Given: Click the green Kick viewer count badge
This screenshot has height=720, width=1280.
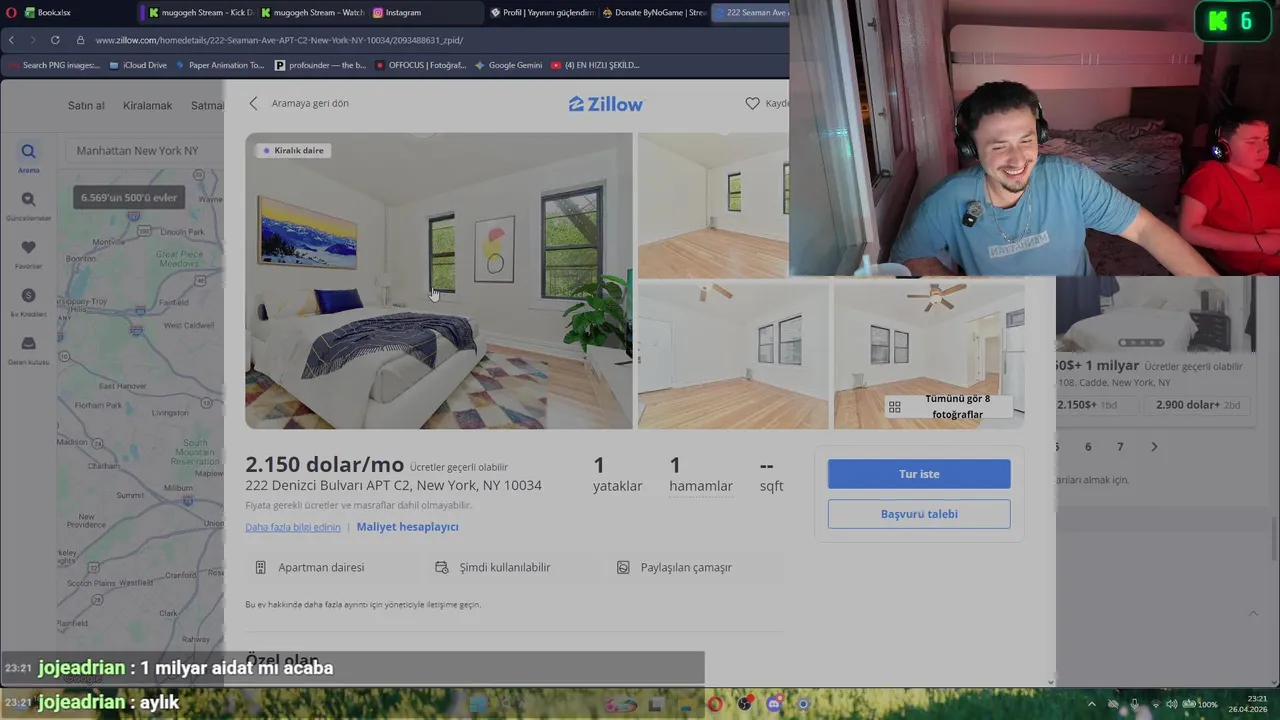Looking at the screenshot, I should pyautogui.click(x=1233, y=21).
